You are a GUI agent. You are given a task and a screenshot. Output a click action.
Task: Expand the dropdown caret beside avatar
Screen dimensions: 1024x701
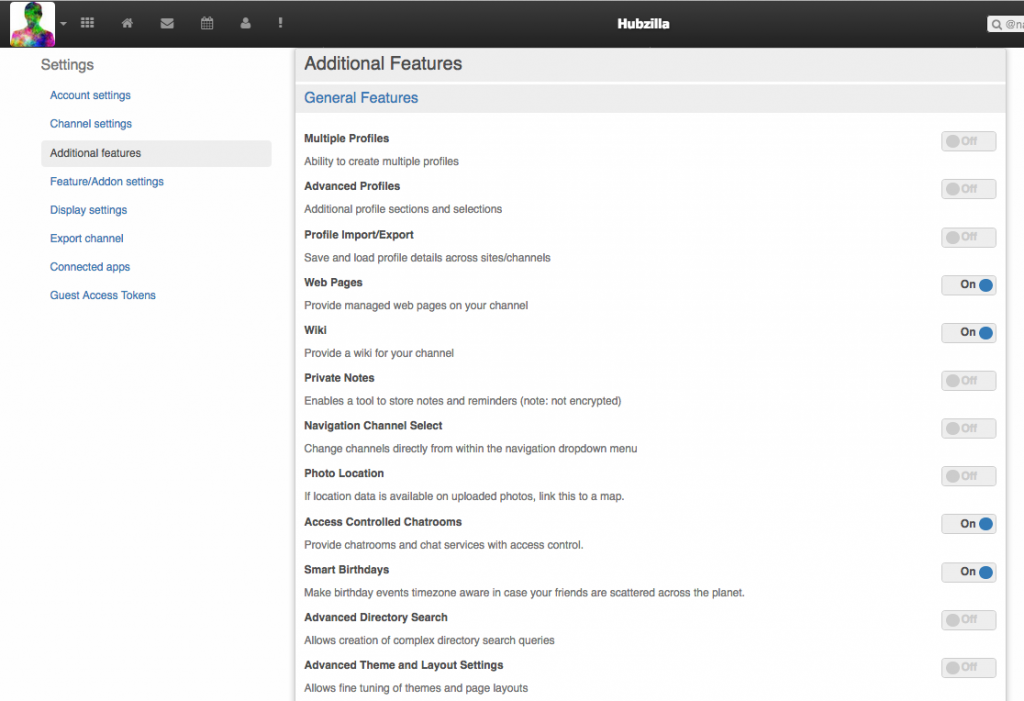coord(63,24)
